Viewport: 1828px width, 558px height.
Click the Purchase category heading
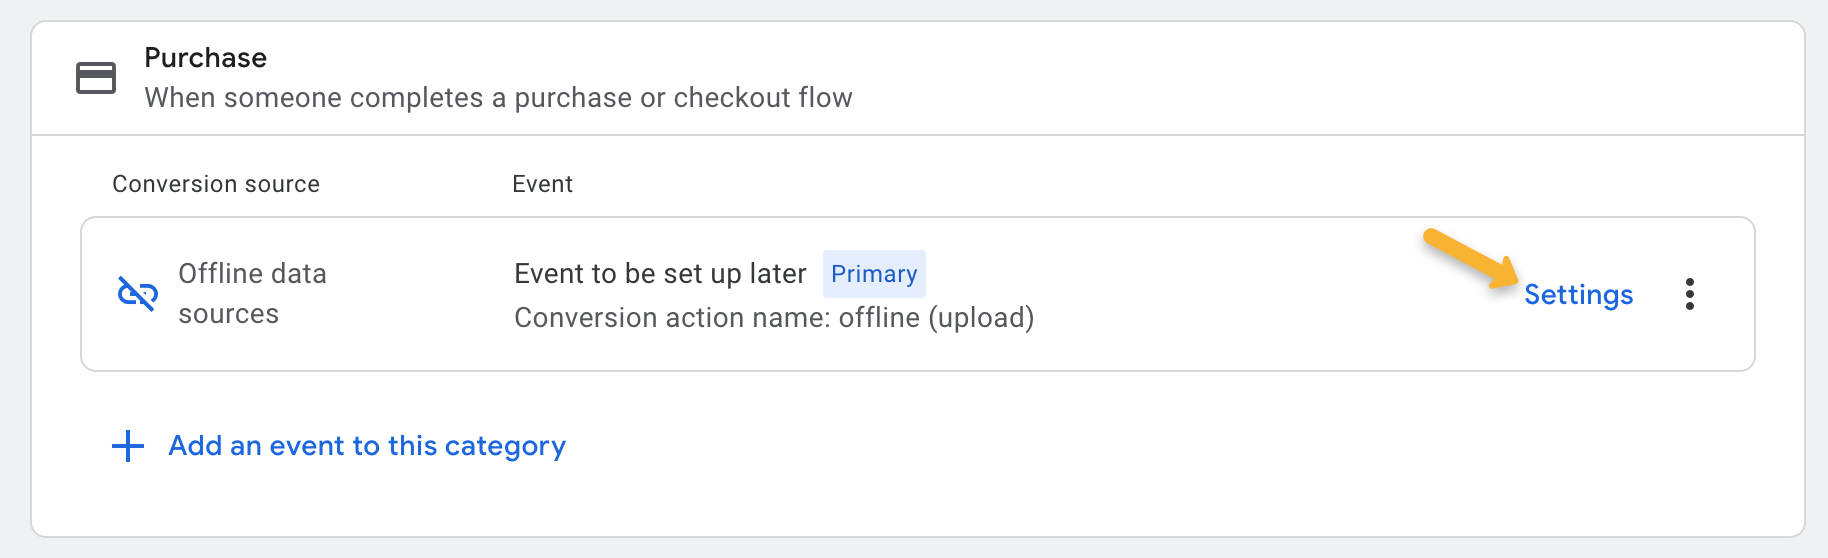(205, 58)
